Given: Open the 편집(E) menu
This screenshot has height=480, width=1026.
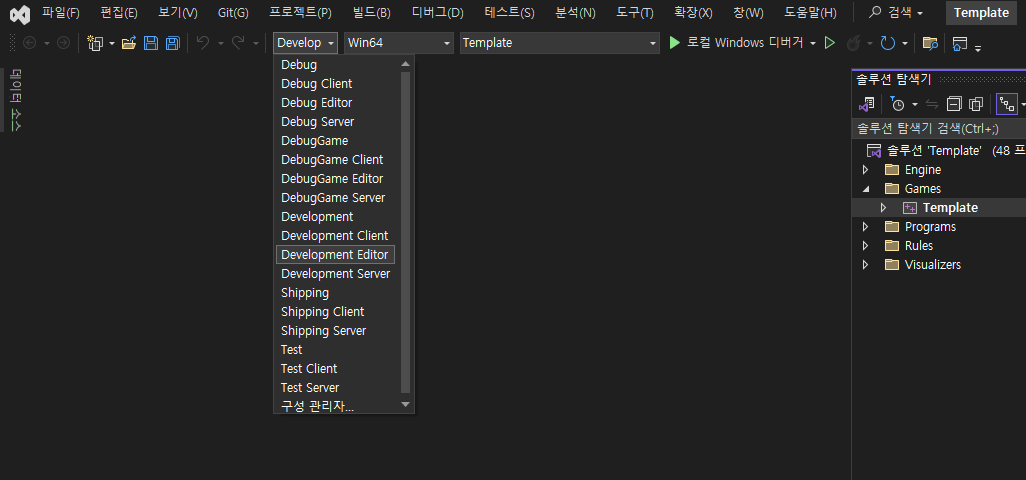Looking at the screenshot, I should click(x=119, y=12).
